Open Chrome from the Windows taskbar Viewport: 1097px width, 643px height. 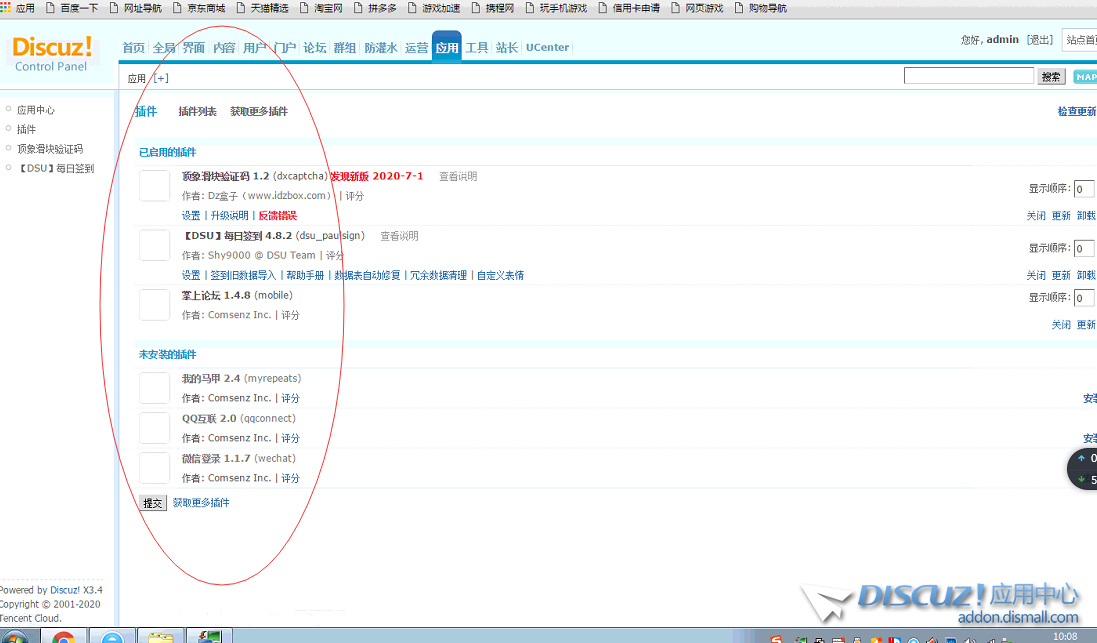click(64, 637)
